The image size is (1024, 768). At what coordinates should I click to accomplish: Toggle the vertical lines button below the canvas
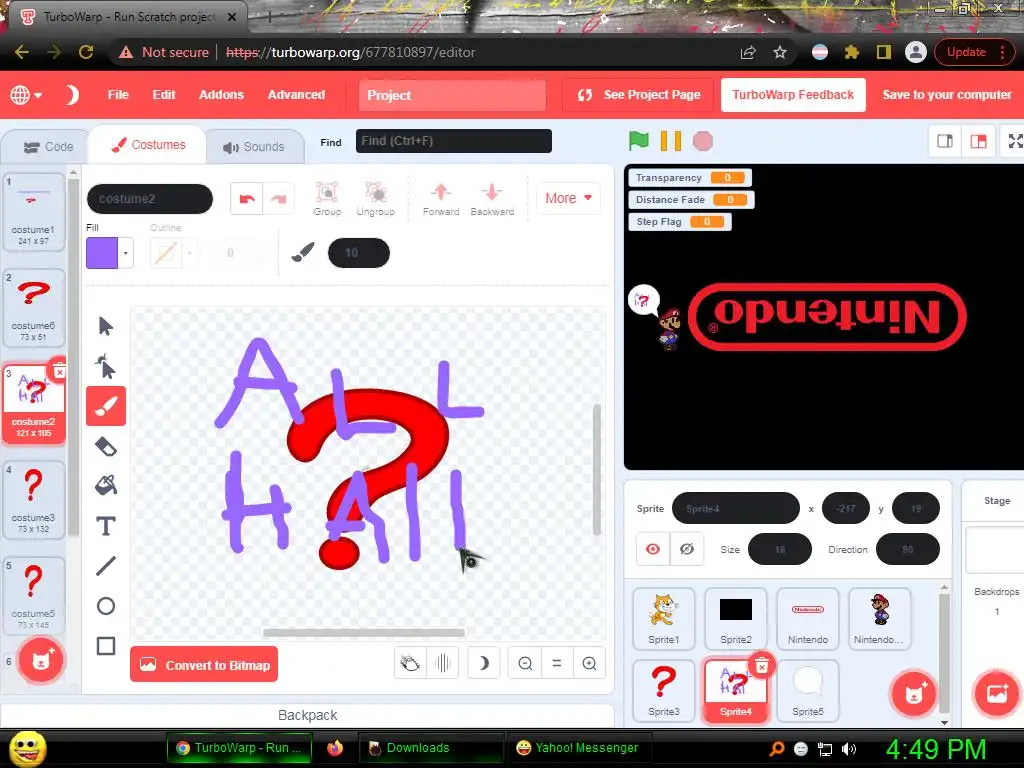click(443, 664)
